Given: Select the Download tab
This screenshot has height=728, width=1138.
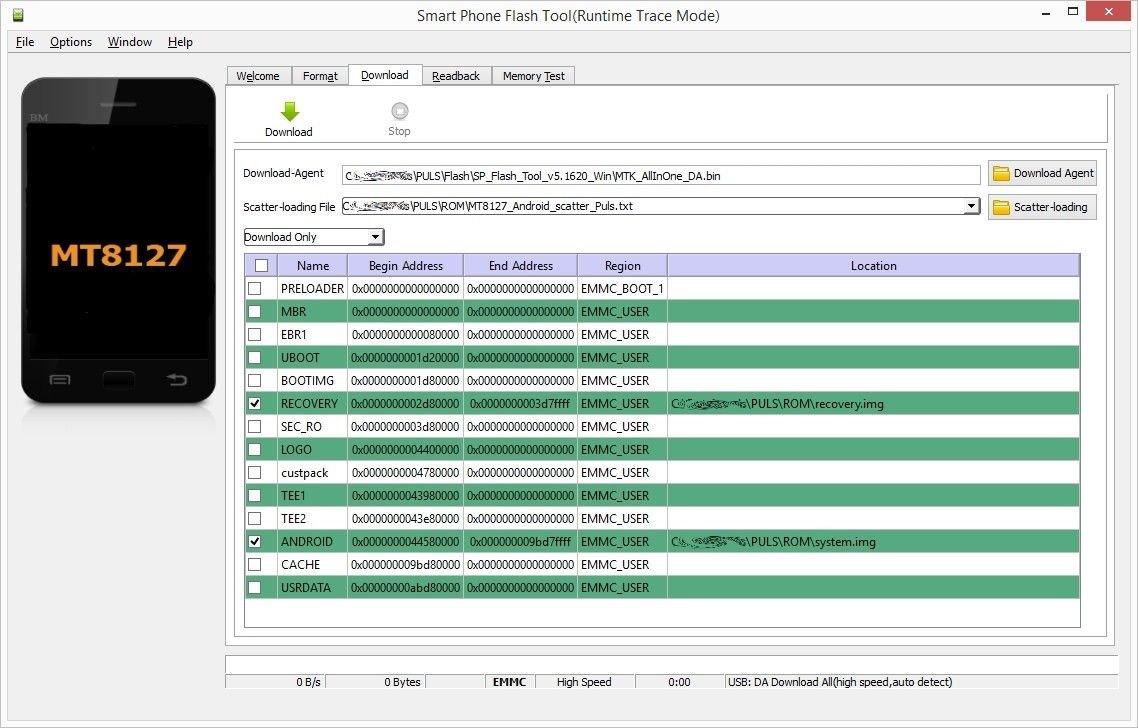Looking at the screenshot, I should tap(385, 75).
